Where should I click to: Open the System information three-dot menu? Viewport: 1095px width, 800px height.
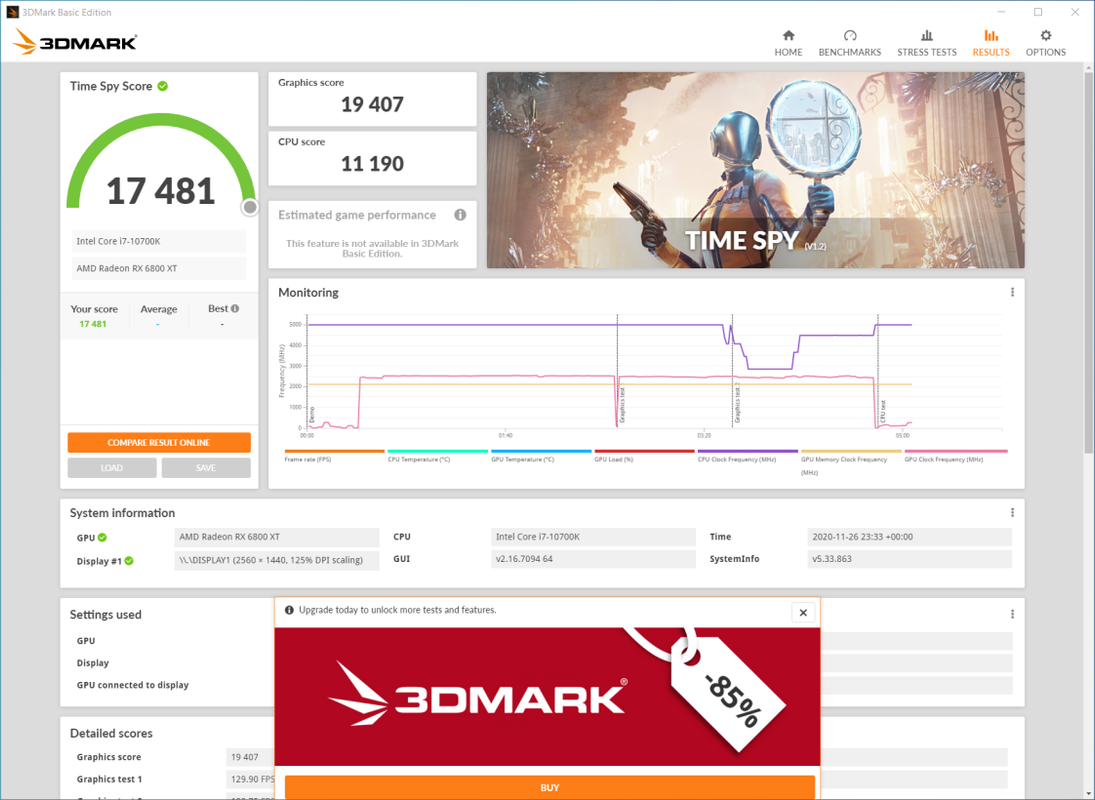tap(1012, 513)
